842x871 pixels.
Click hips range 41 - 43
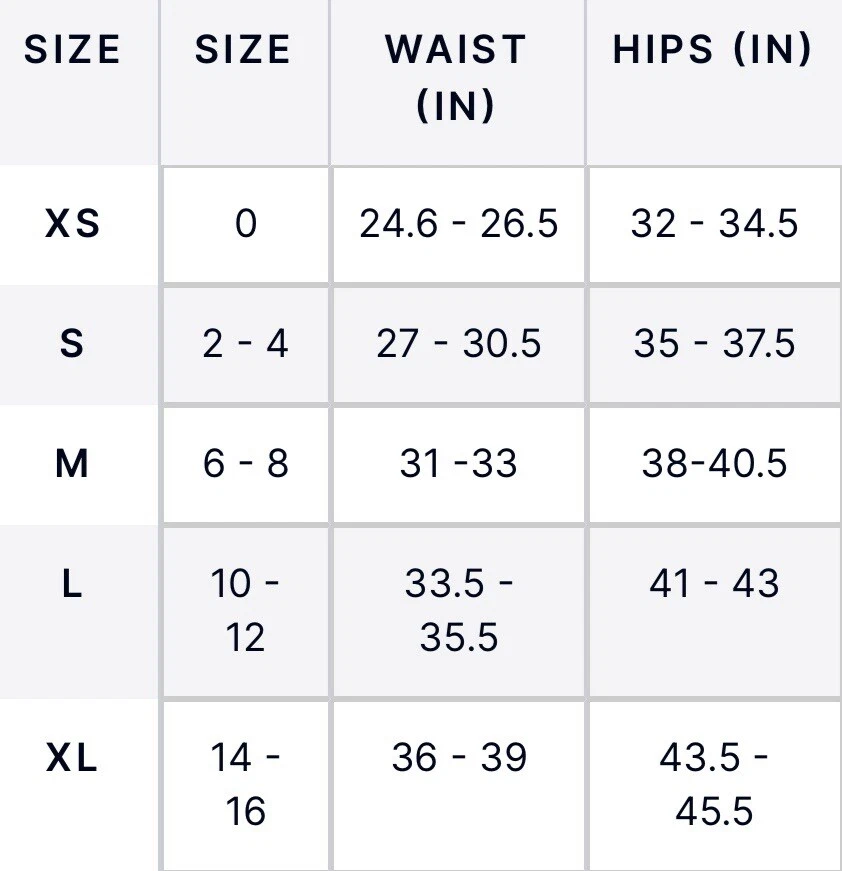(714, 584)
